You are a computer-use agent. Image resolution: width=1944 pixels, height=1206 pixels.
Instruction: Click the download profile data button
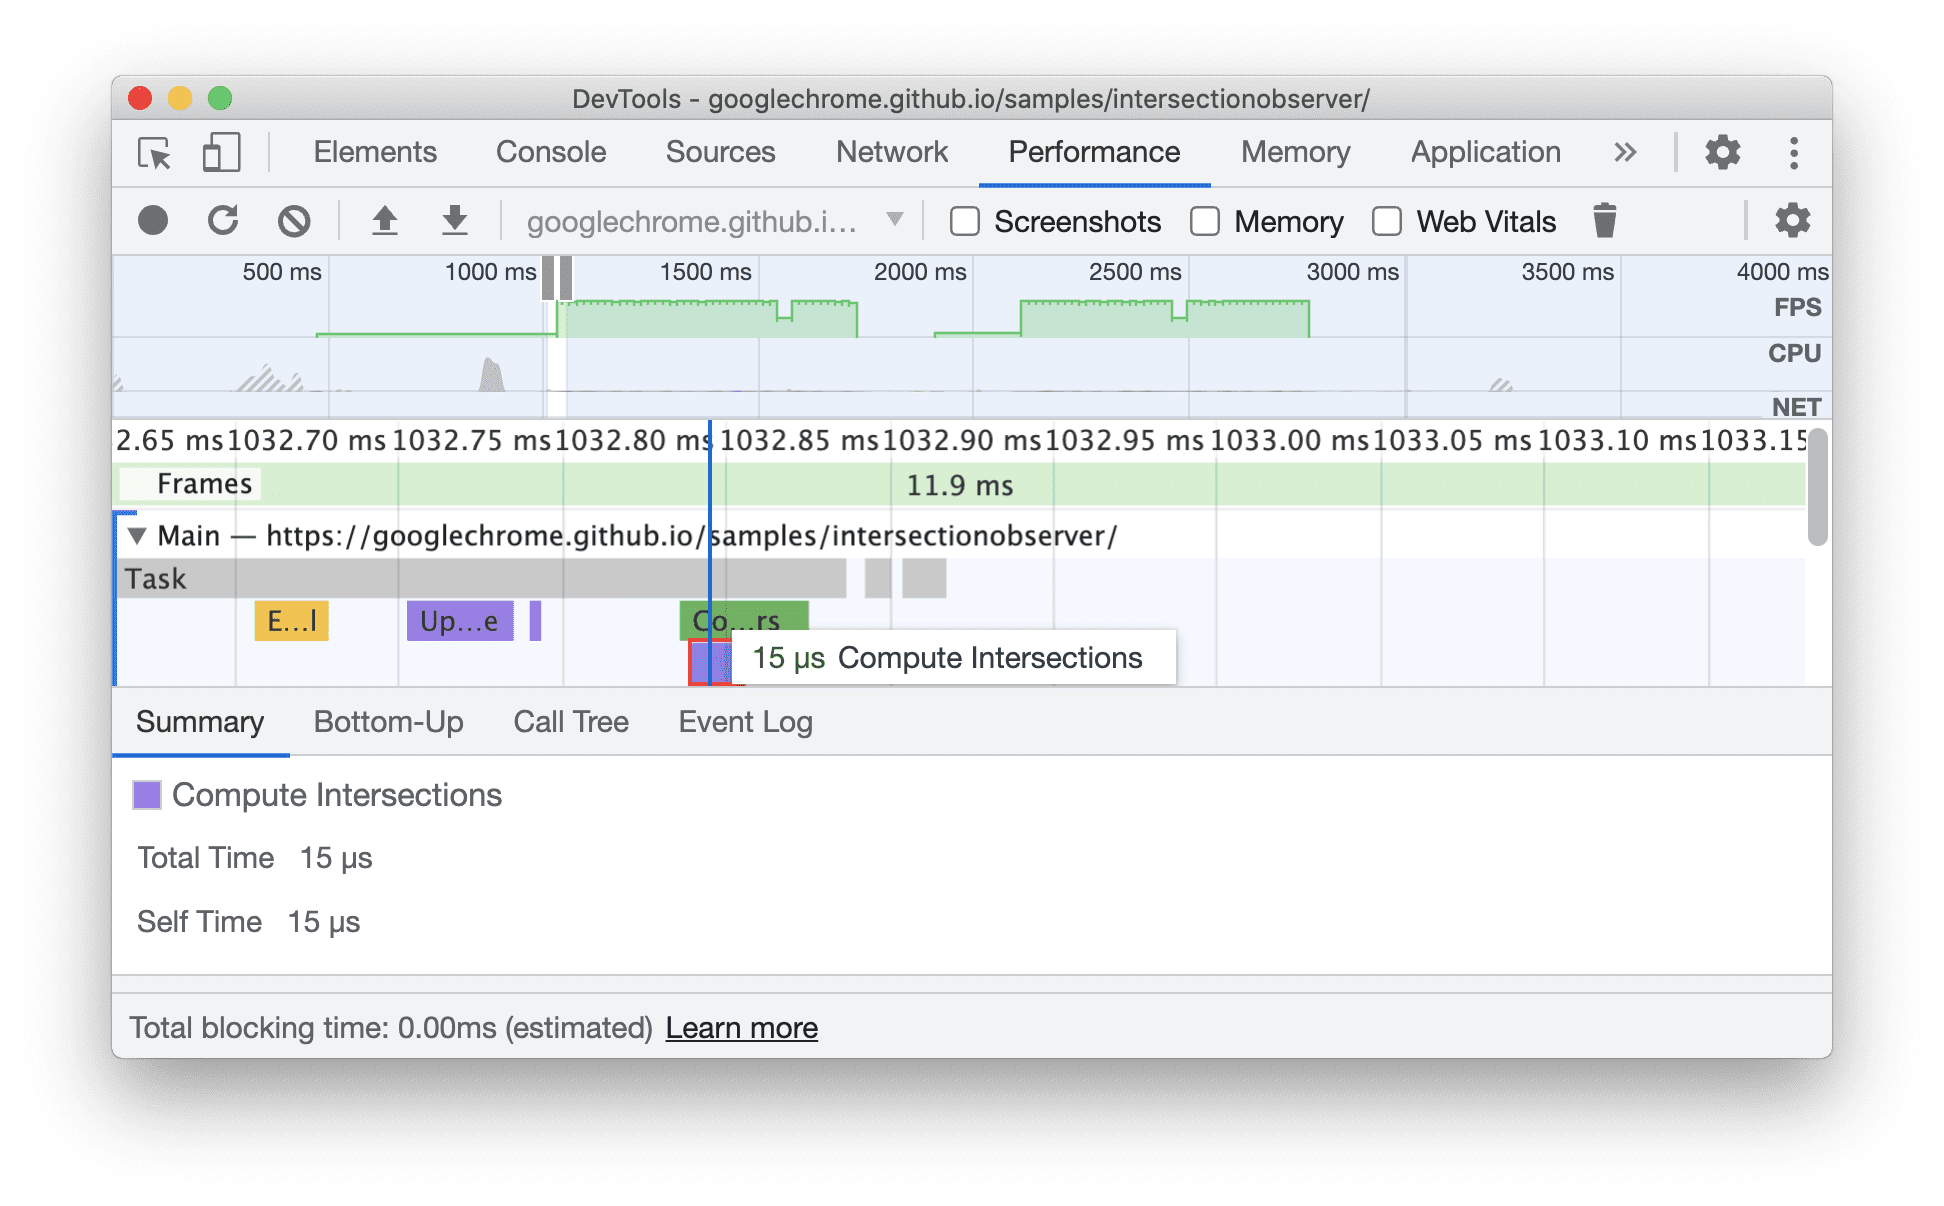click(x=445, y=221)
